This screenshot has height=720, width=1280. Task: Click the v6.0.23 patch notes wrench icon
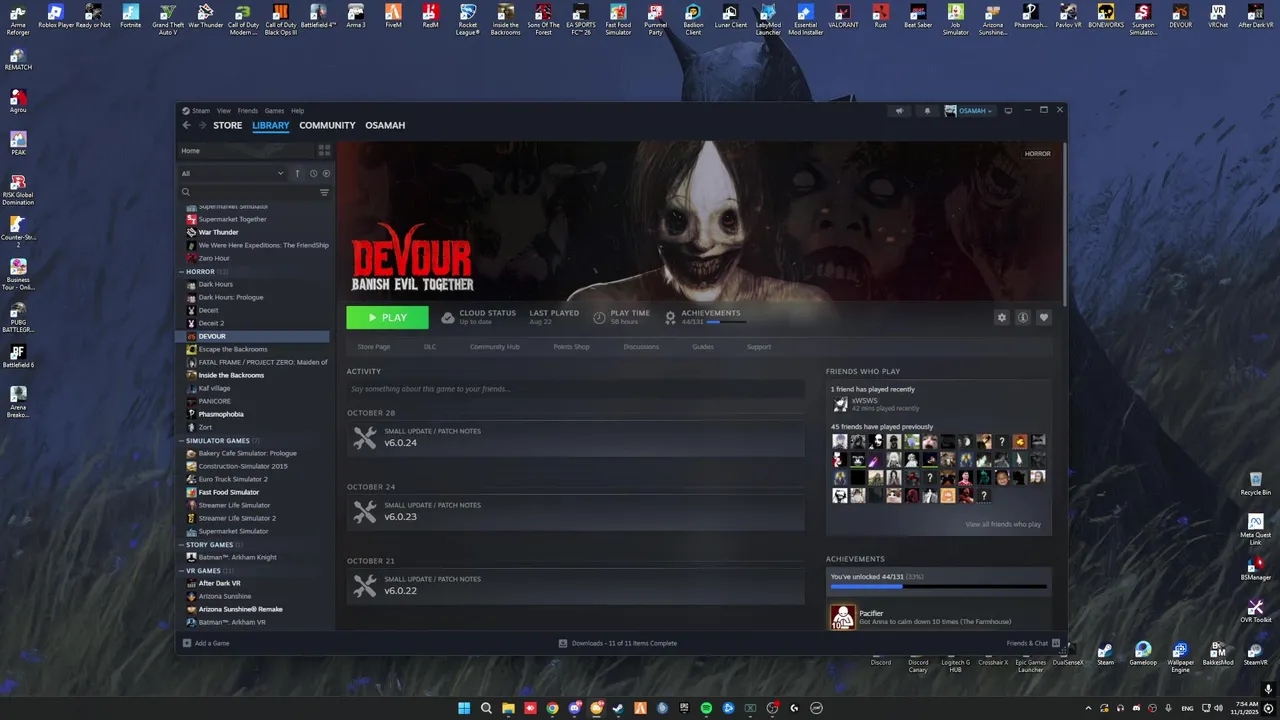pos(365,512)
